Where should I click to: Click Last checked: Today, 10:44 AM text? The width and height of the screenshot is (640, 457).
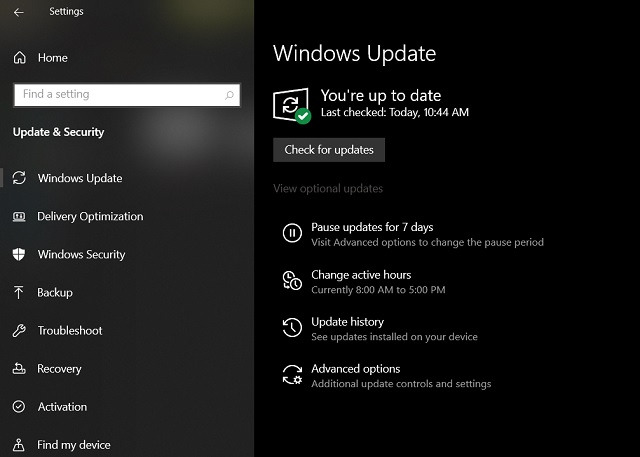coord(395,112)
